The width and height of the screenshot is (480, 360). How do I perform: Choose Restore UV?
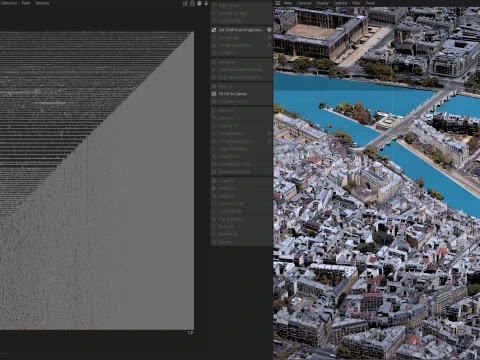241,234
